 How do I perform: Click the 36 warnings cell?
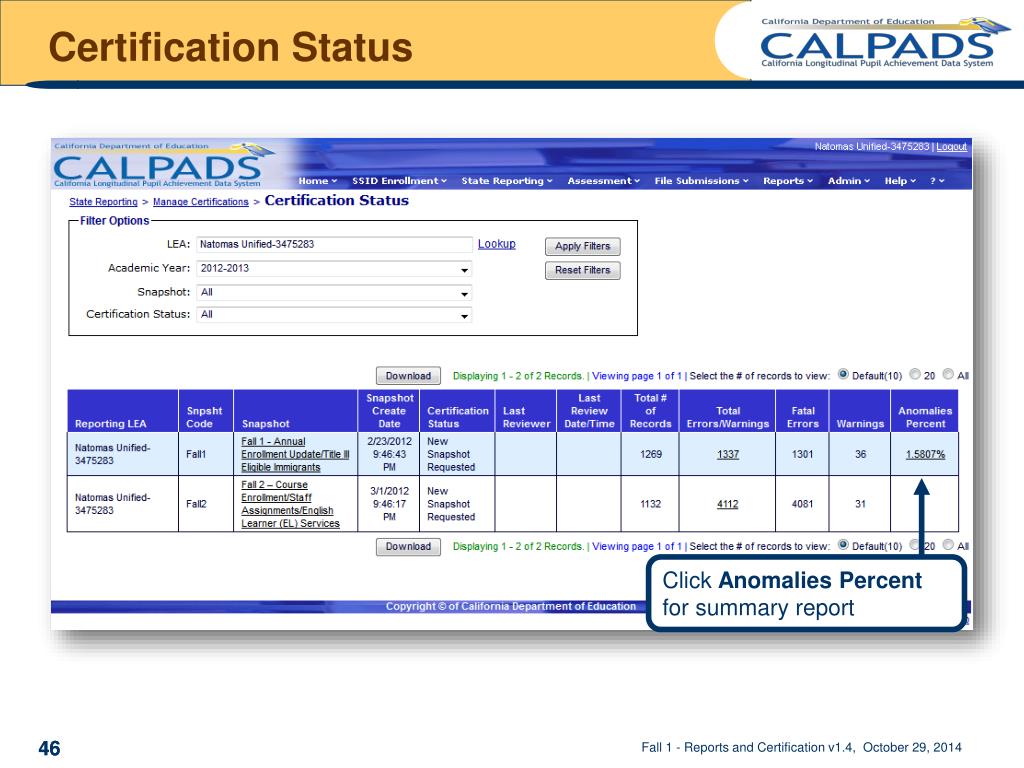[x=861, y=455]
